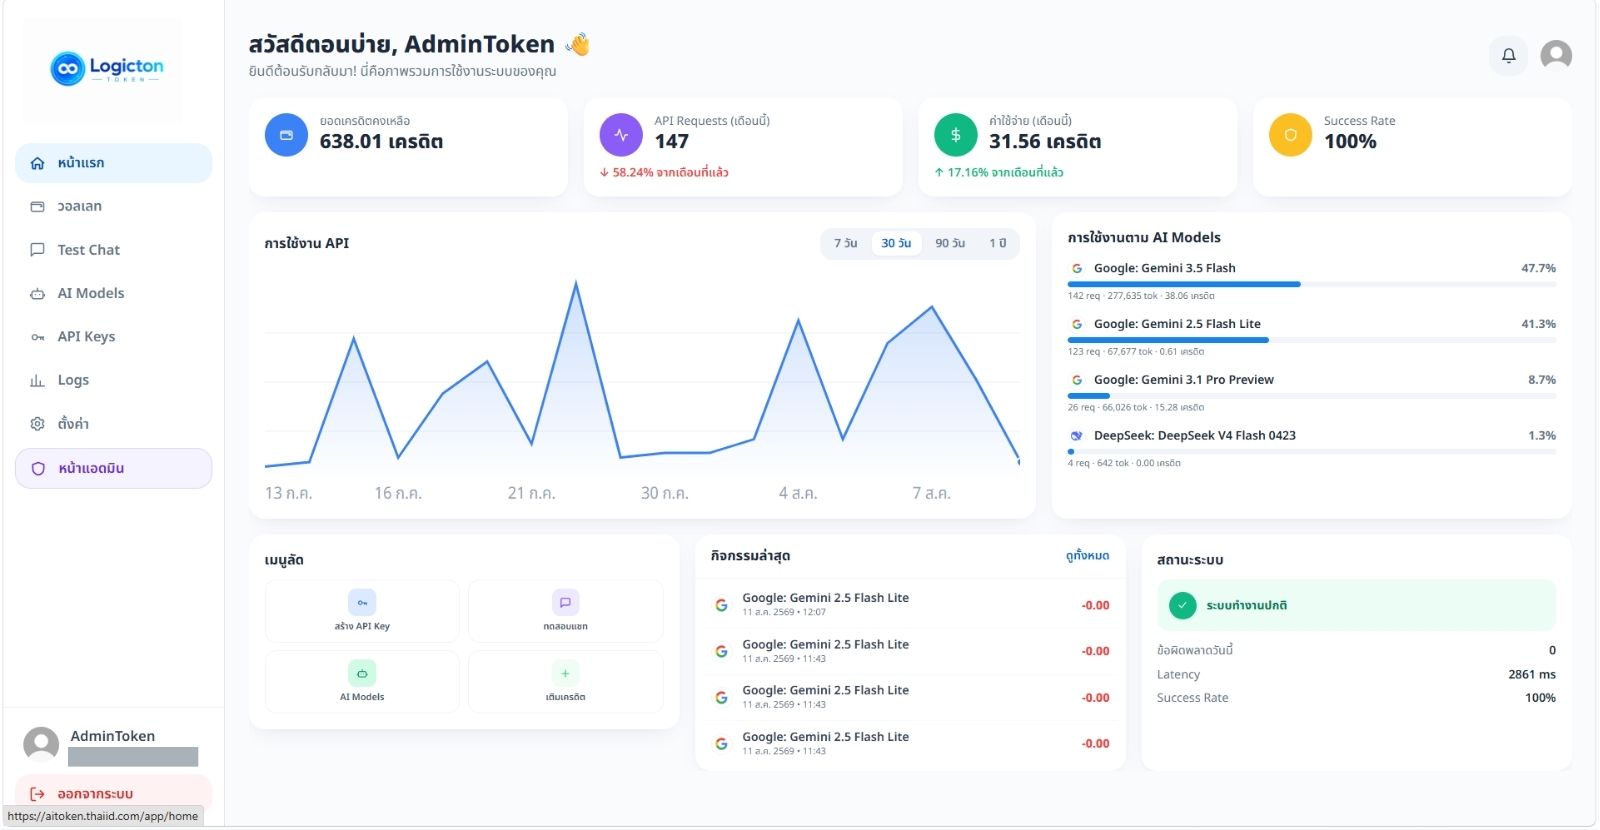
Task: Switch the API chart to 7 วัน
Action: pos(846,243)
